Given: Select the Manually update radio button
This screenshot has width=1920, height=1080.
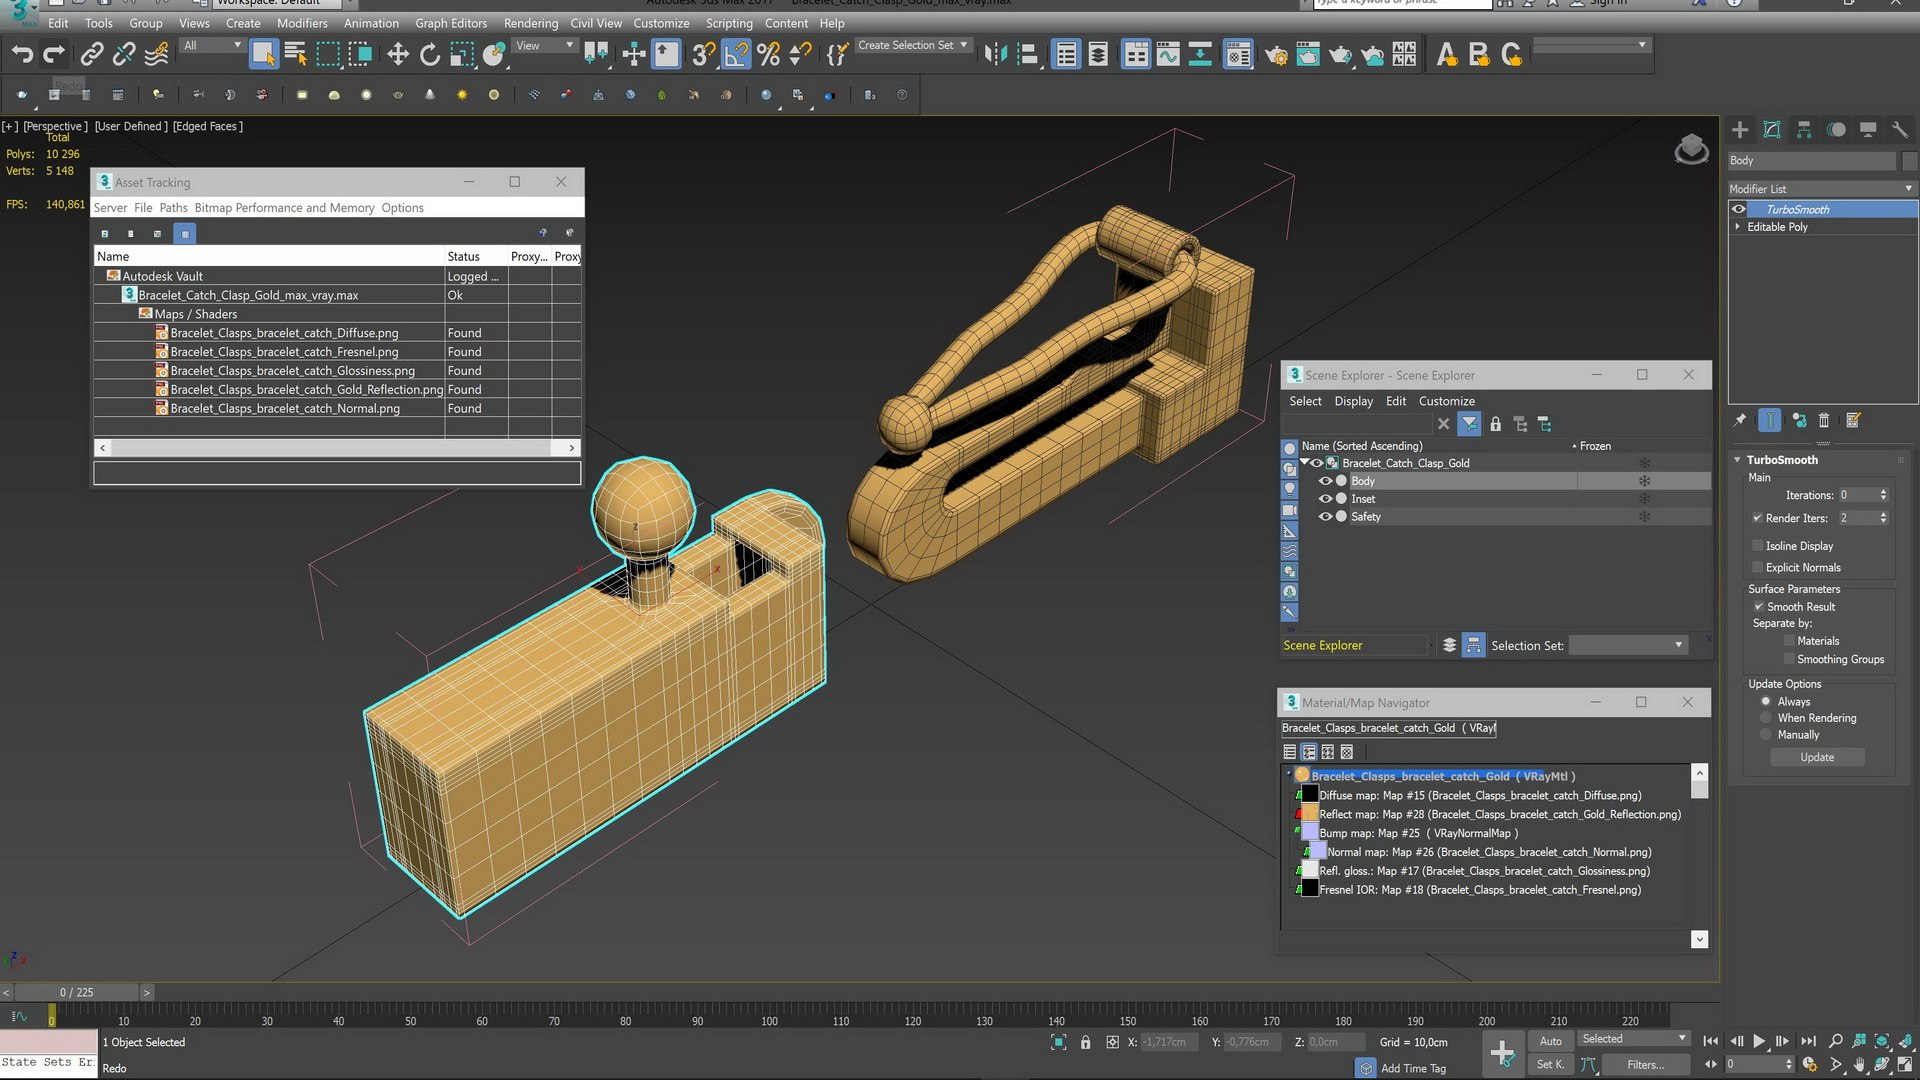Looking at the screenshot, I should coord(1766,735).
